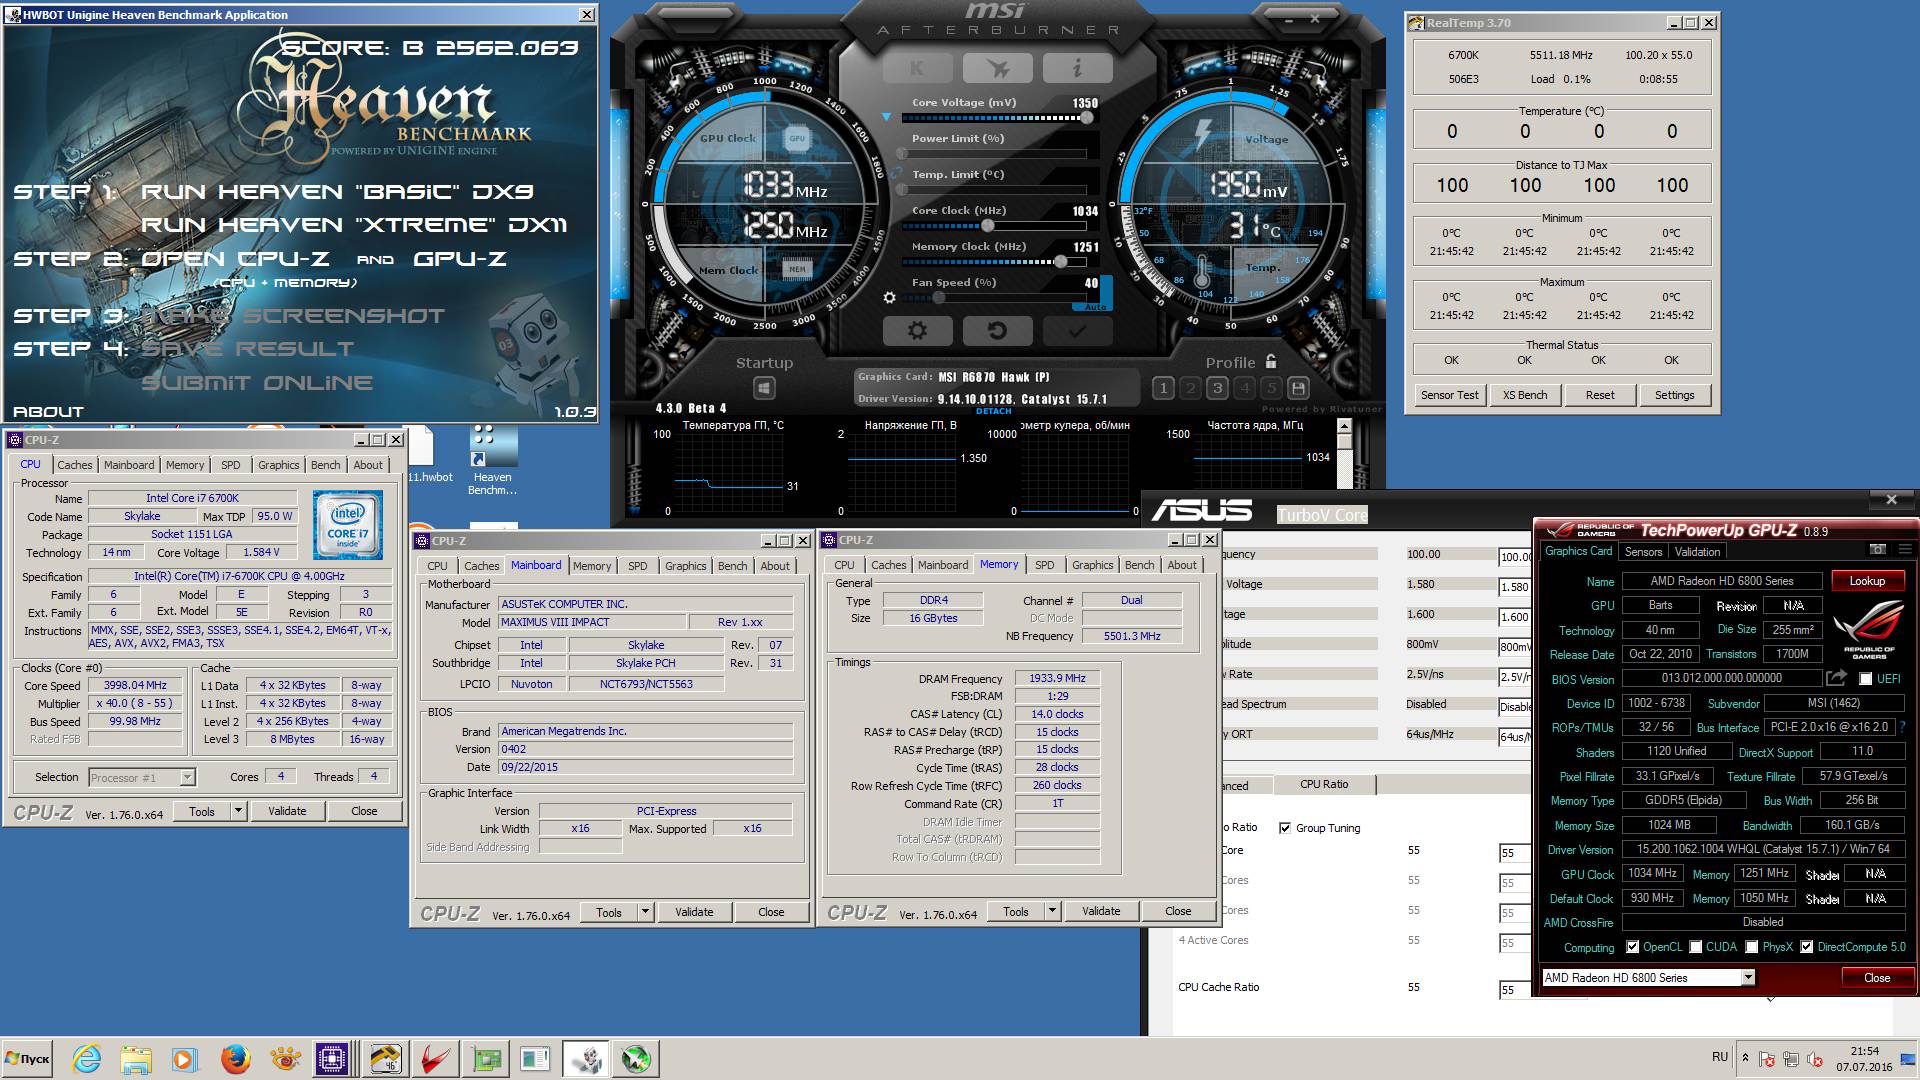Open Afterburner Kombustor (K) button
This screenshot has width=1920, height=1080.
coord(917,68)
